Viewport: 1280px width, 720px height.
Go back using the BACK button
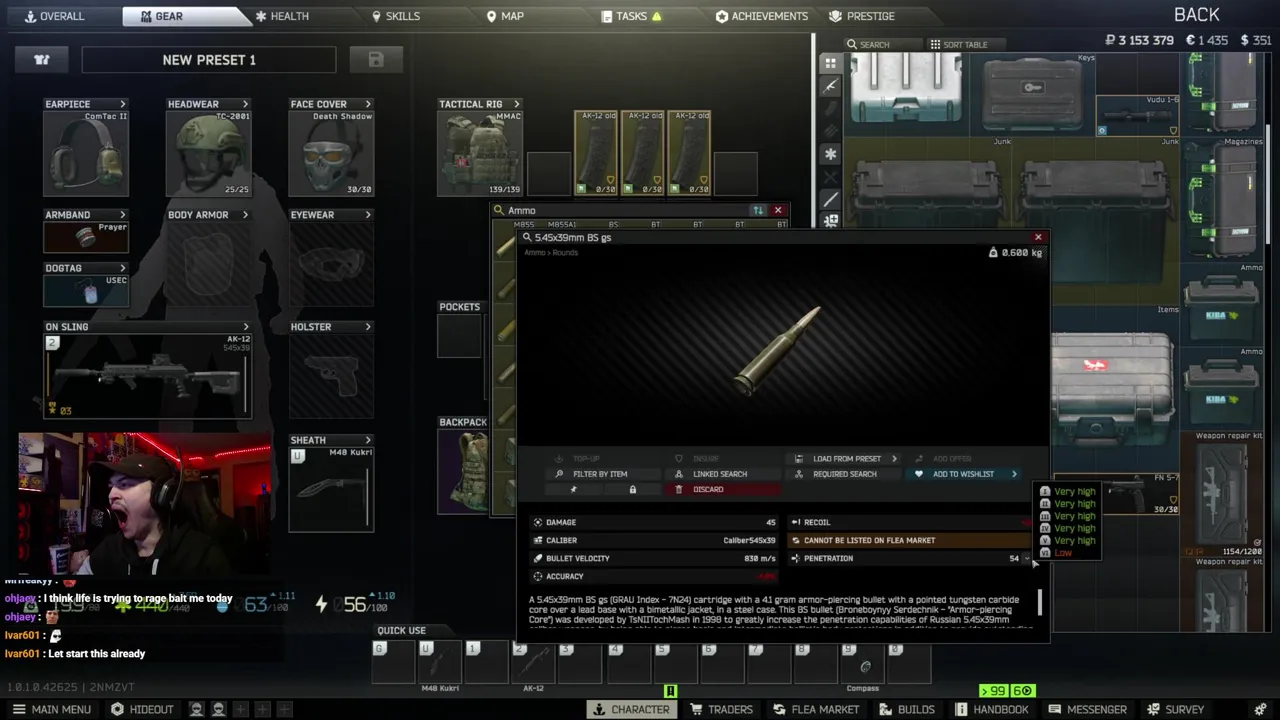pyautogui.click(x=1196, y=15)
